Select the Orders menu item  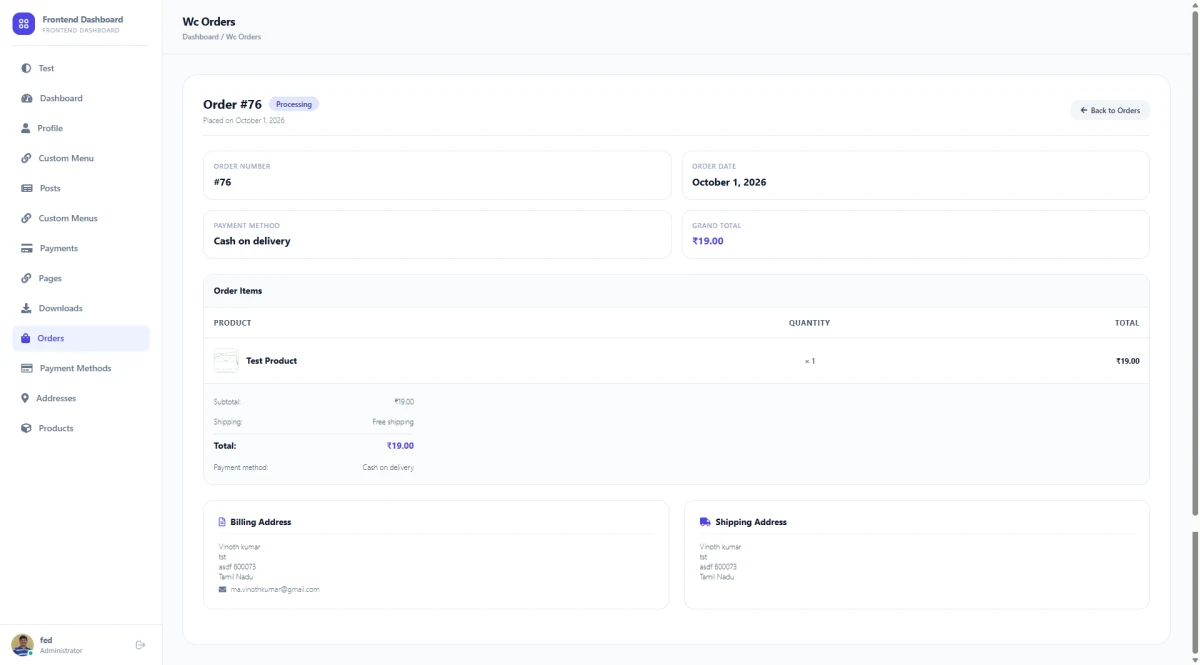[81, 338]
